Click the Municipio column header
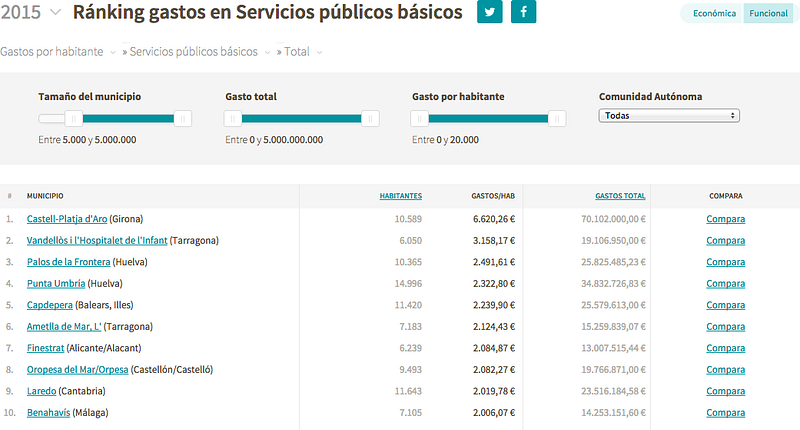Viewport: 800px width, 430px height. point(45,196)
